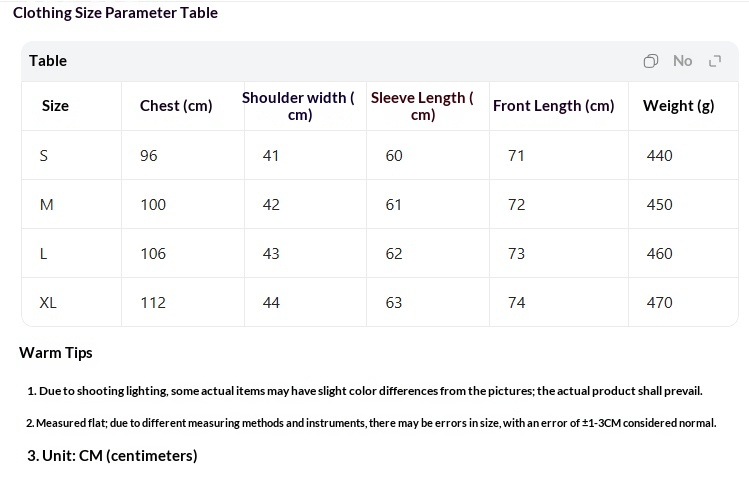Click the front length 73 cell

coord(559,253)
